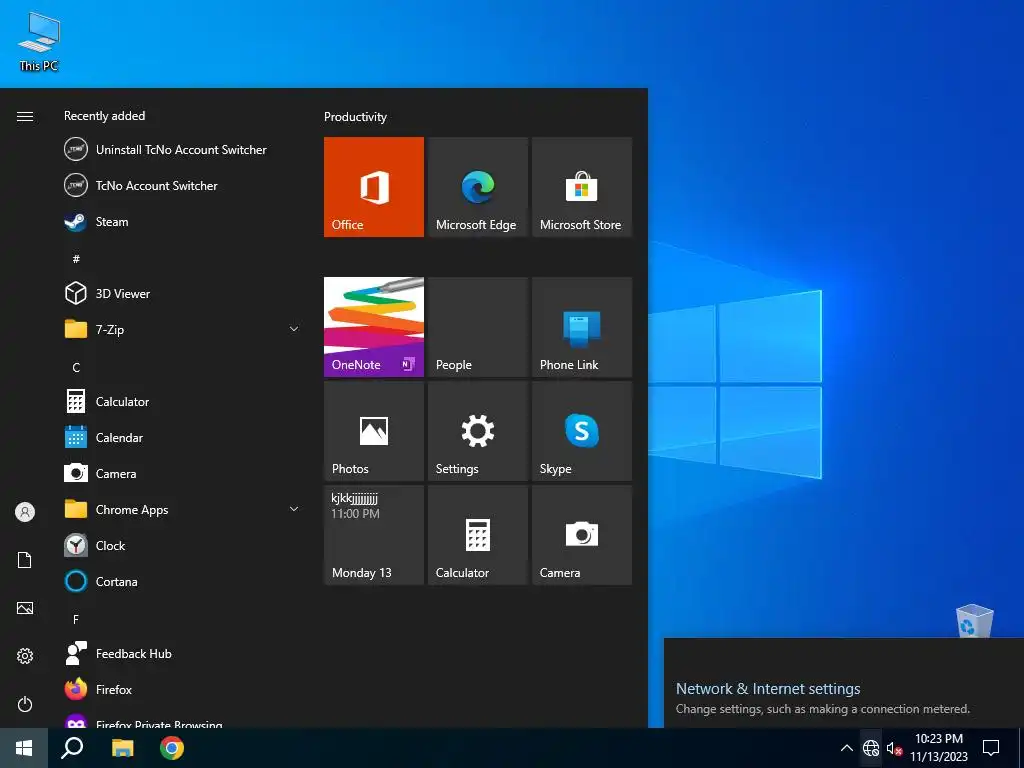Launch the Clock app
The width and height of the screenshot is (1024, 768).
183,545
